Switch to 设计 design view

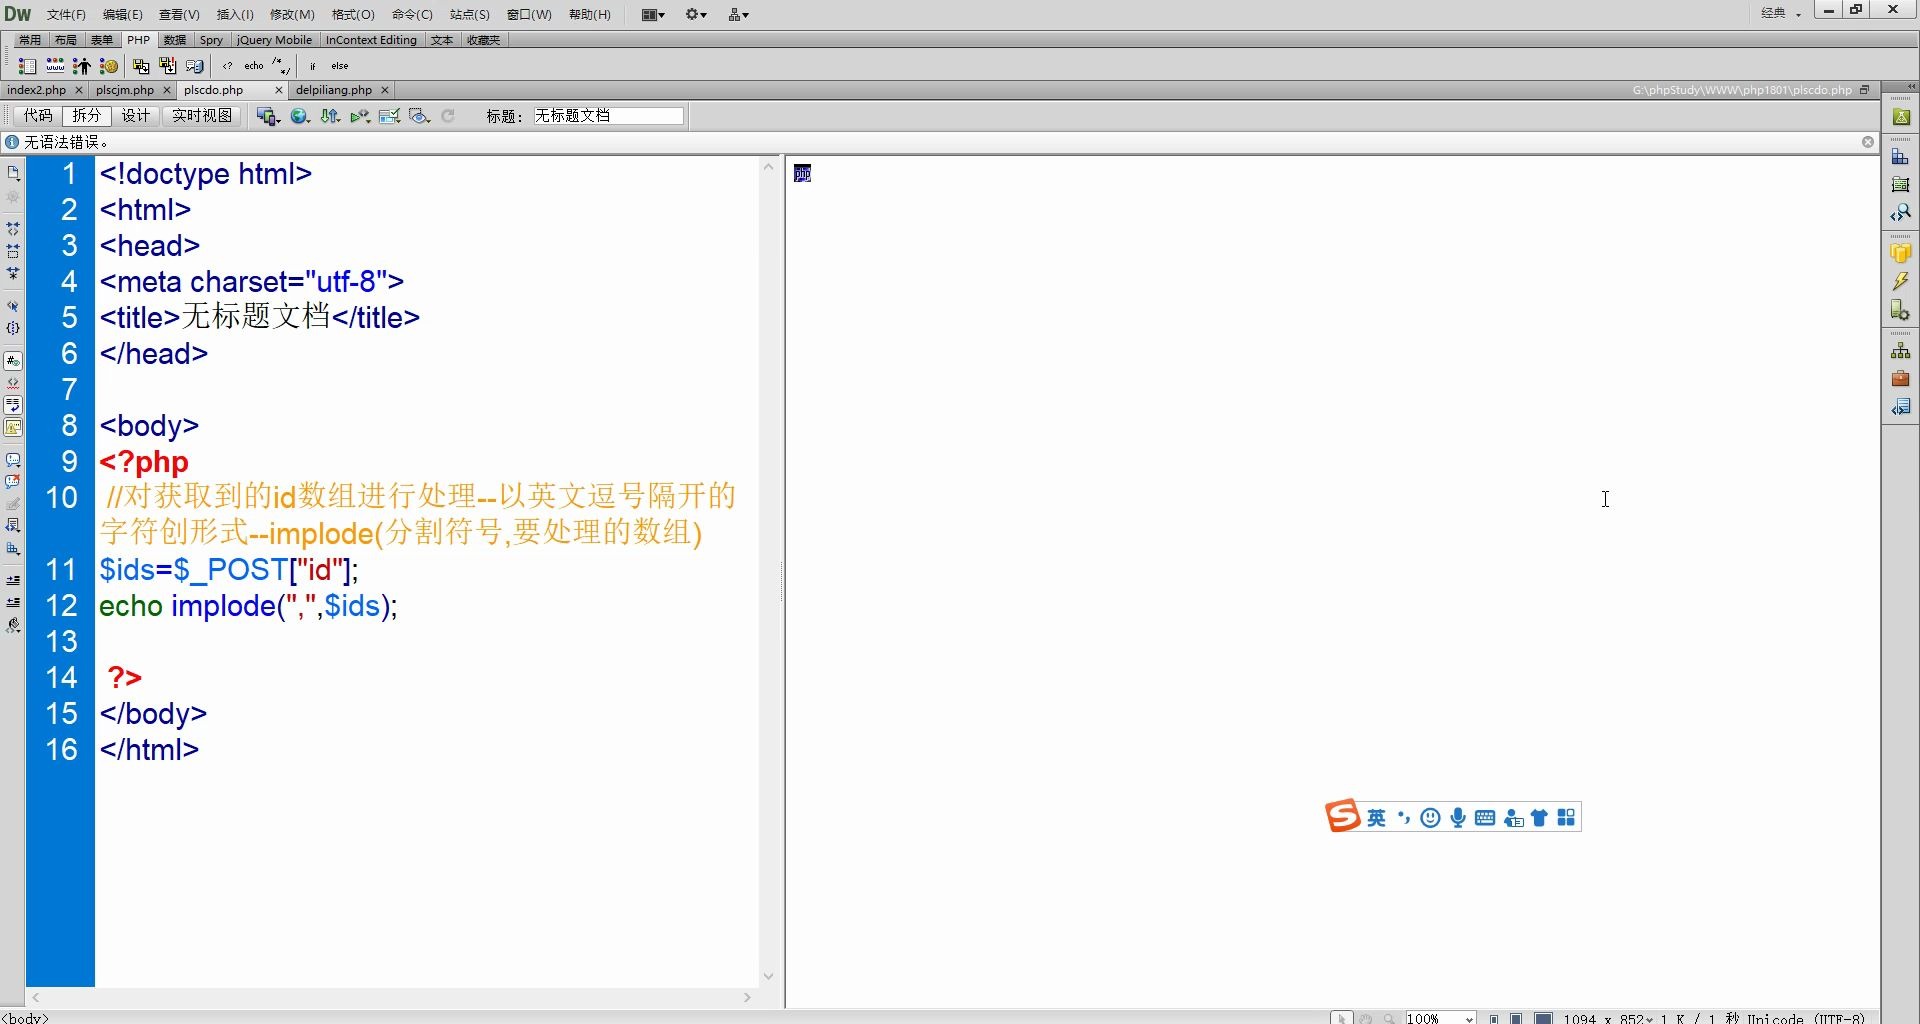point(136,115)
